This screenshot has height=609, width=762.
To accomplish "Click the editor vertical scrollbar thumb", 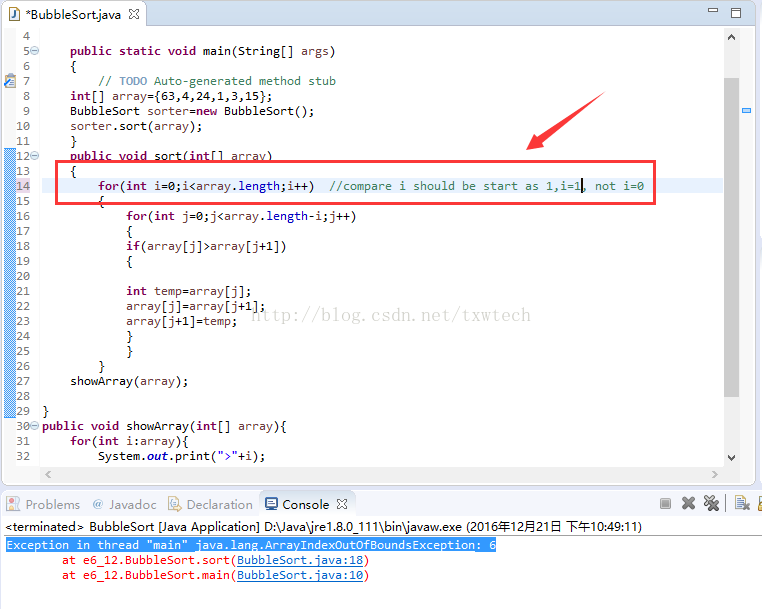I will (731, 237).
